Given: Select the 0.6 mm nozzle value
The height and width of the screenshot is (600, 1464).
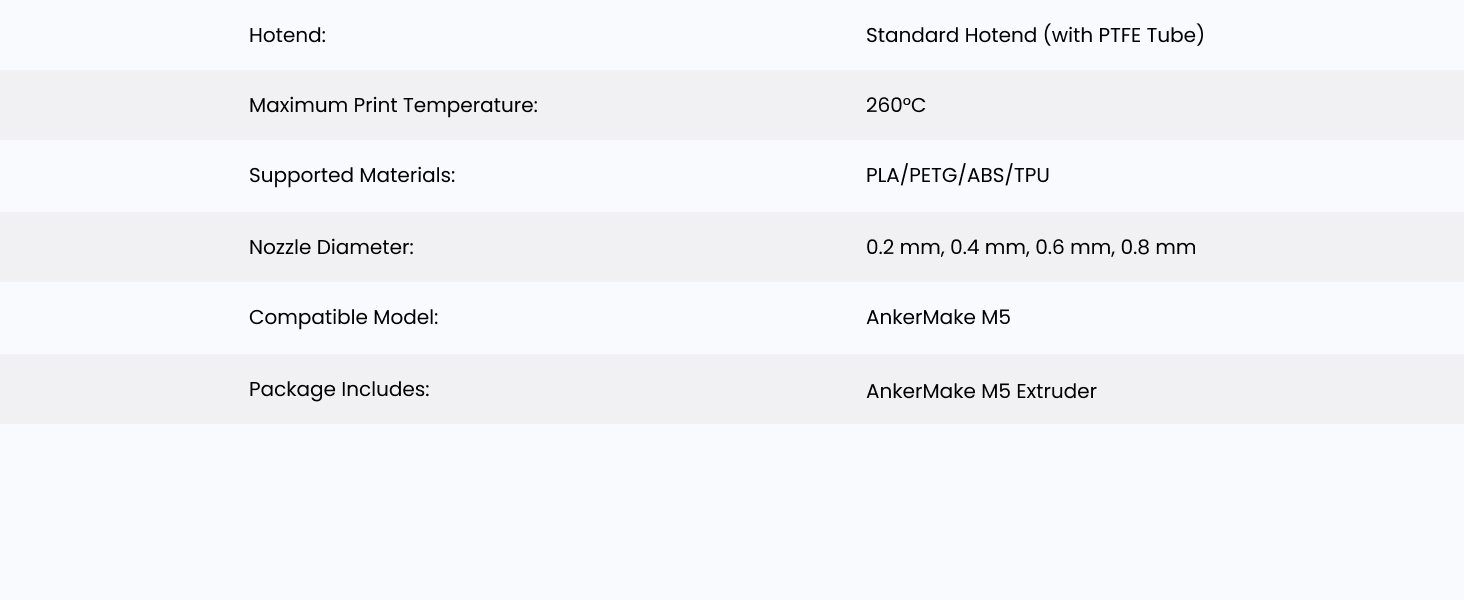Looking at the screenshot, I should (x=1073, y=247).
